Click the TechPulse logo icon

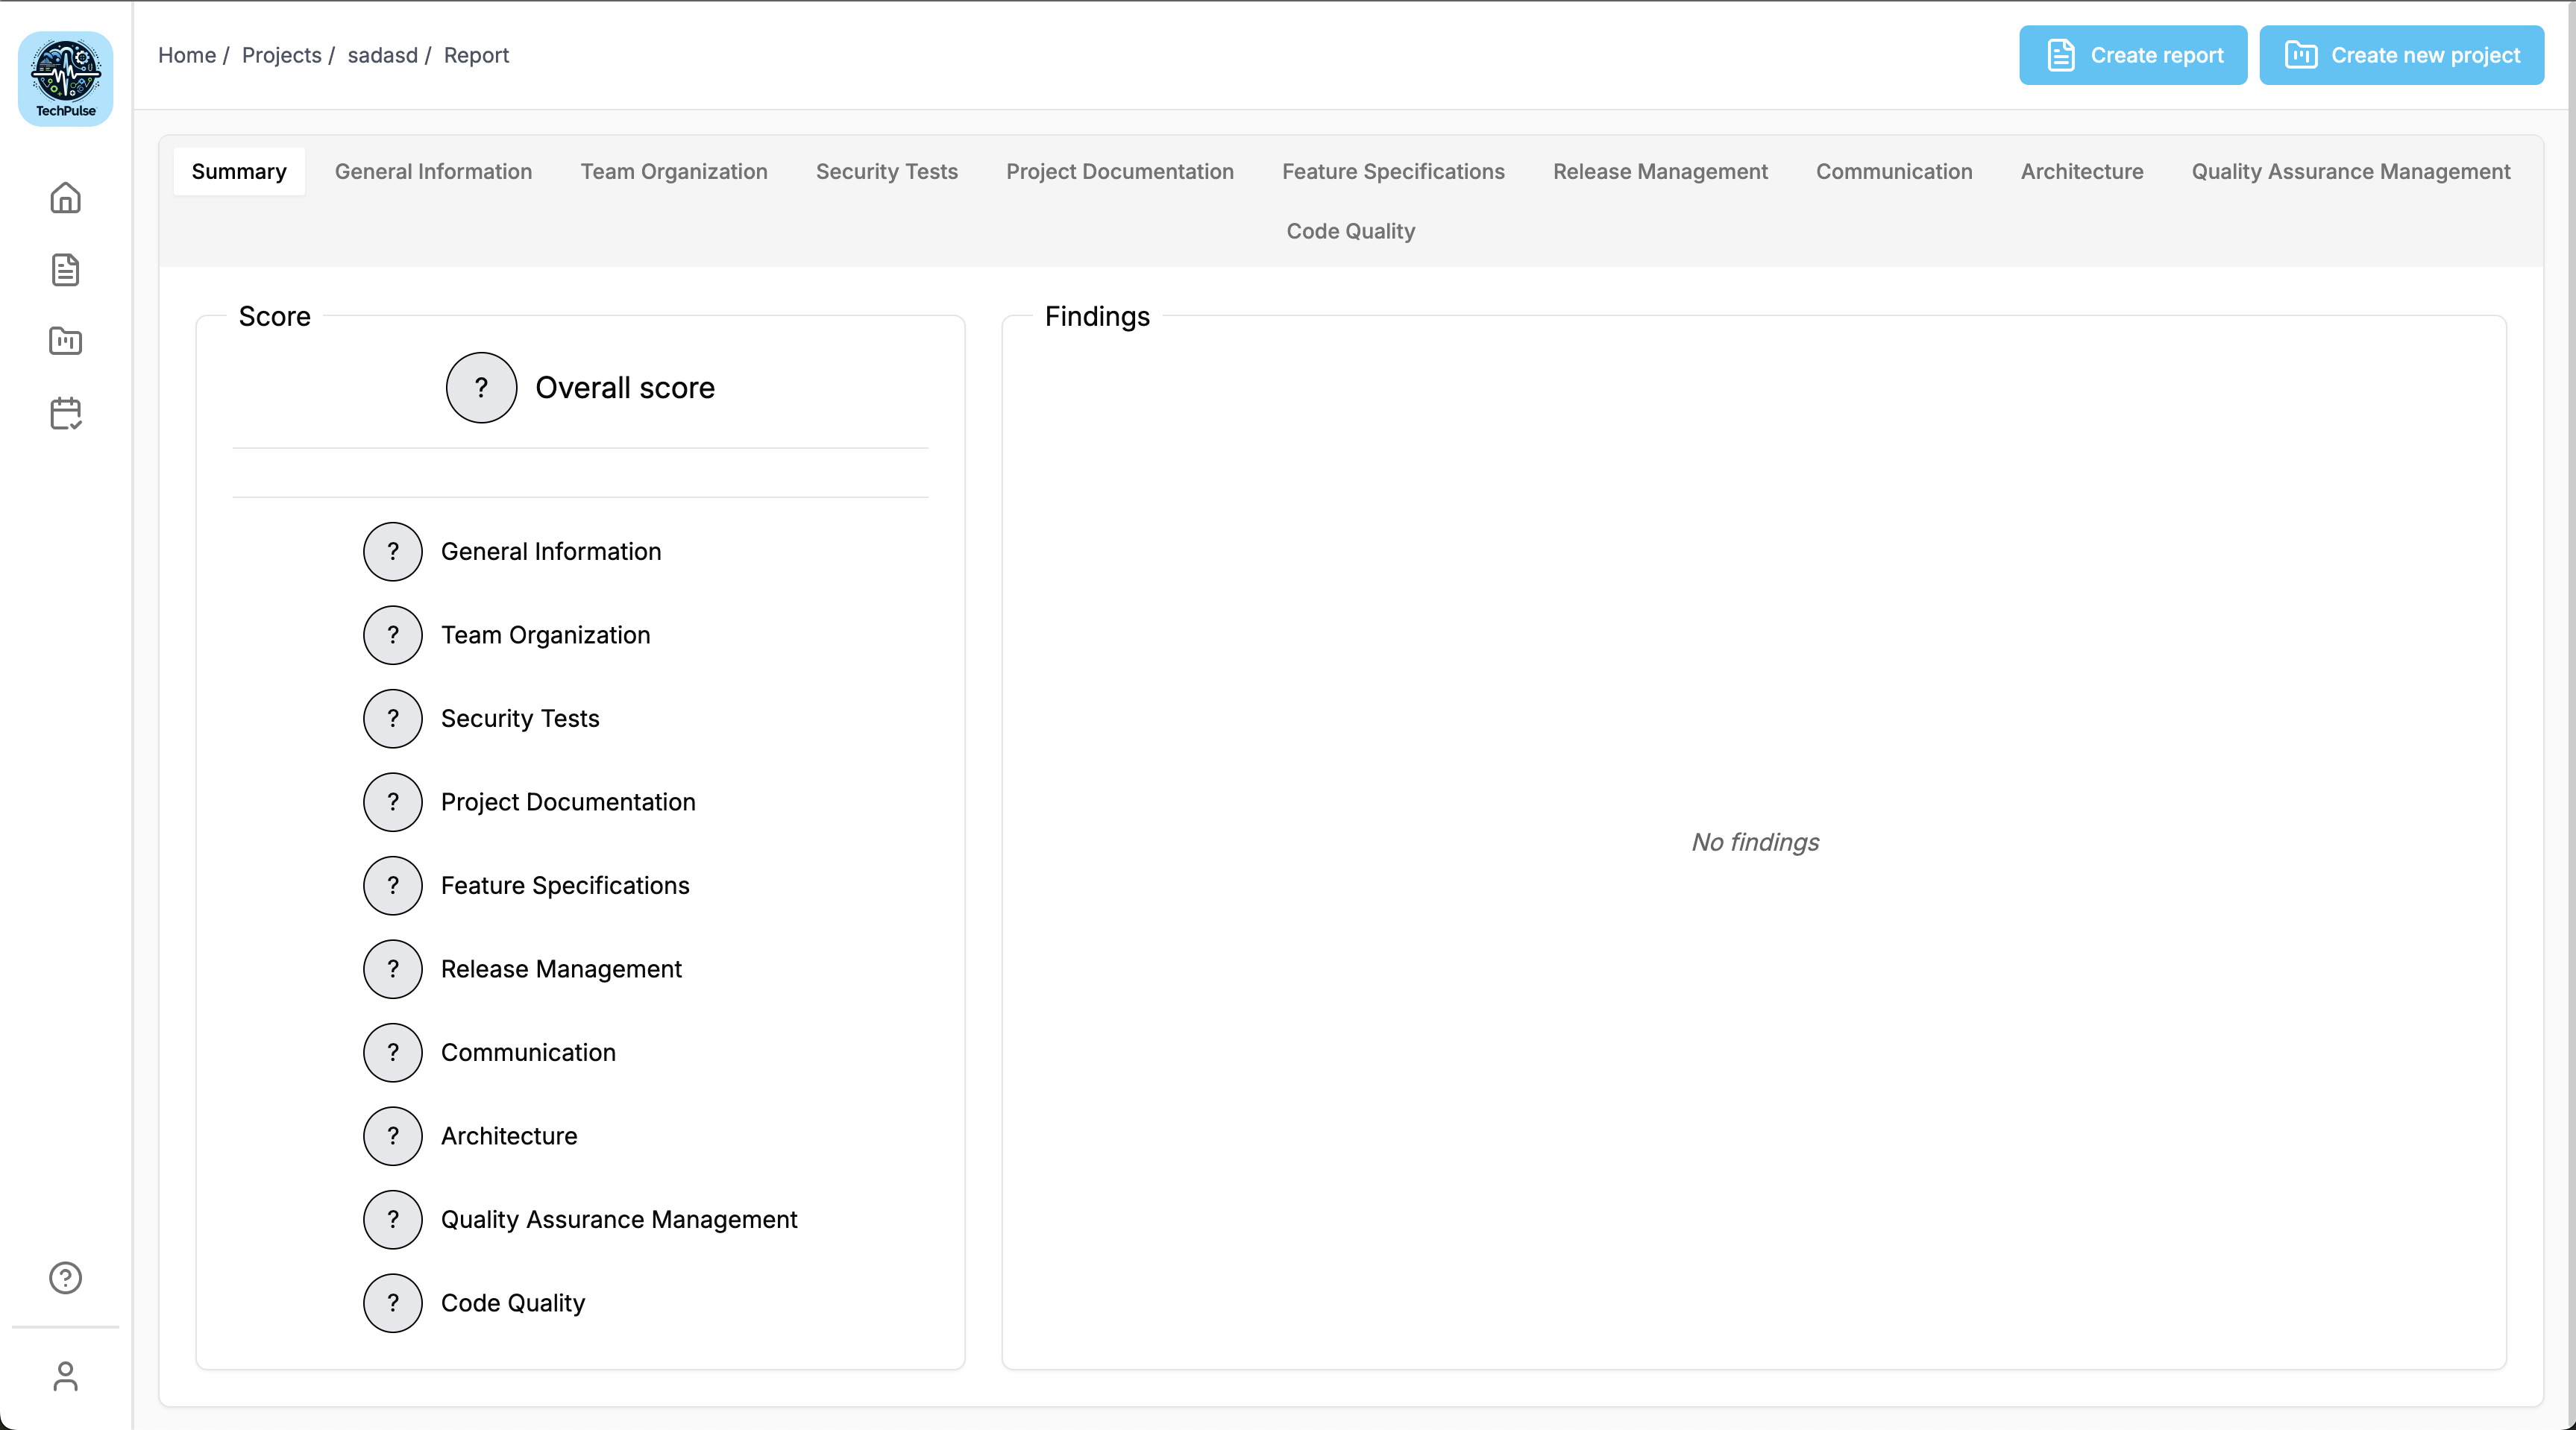[65, 78]
